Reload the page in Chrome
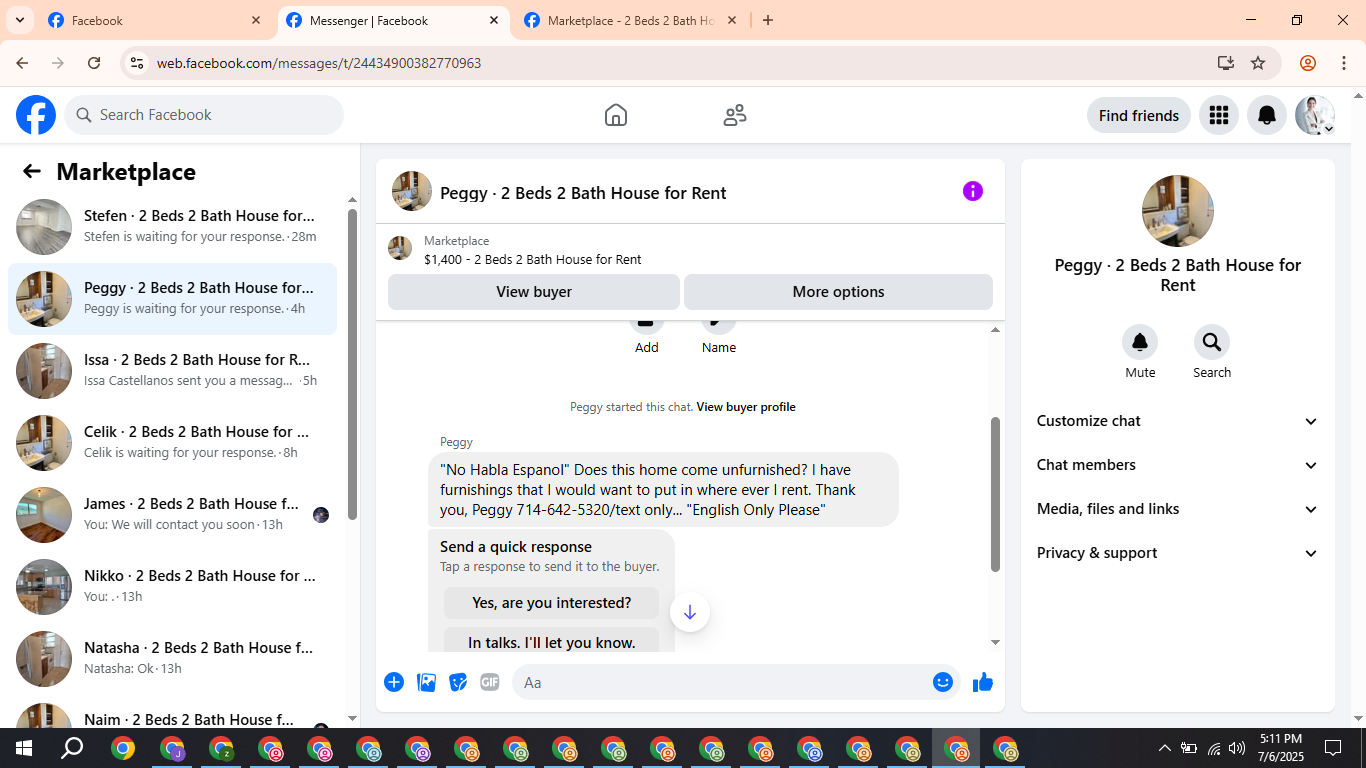This screenshot has width=1366, height=768. tap(94, 63)
